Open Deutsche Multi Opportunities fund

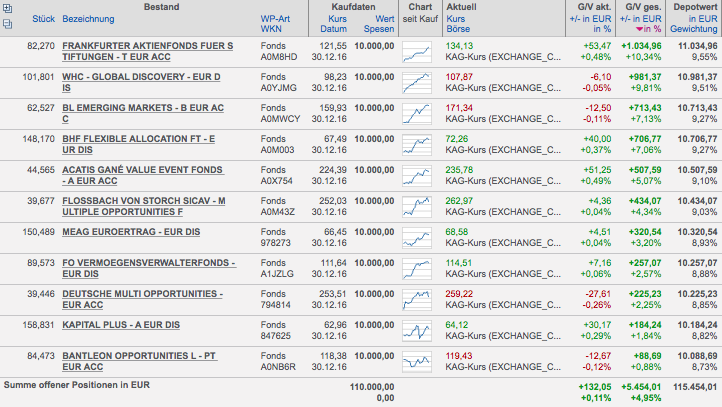pos(142,299)
